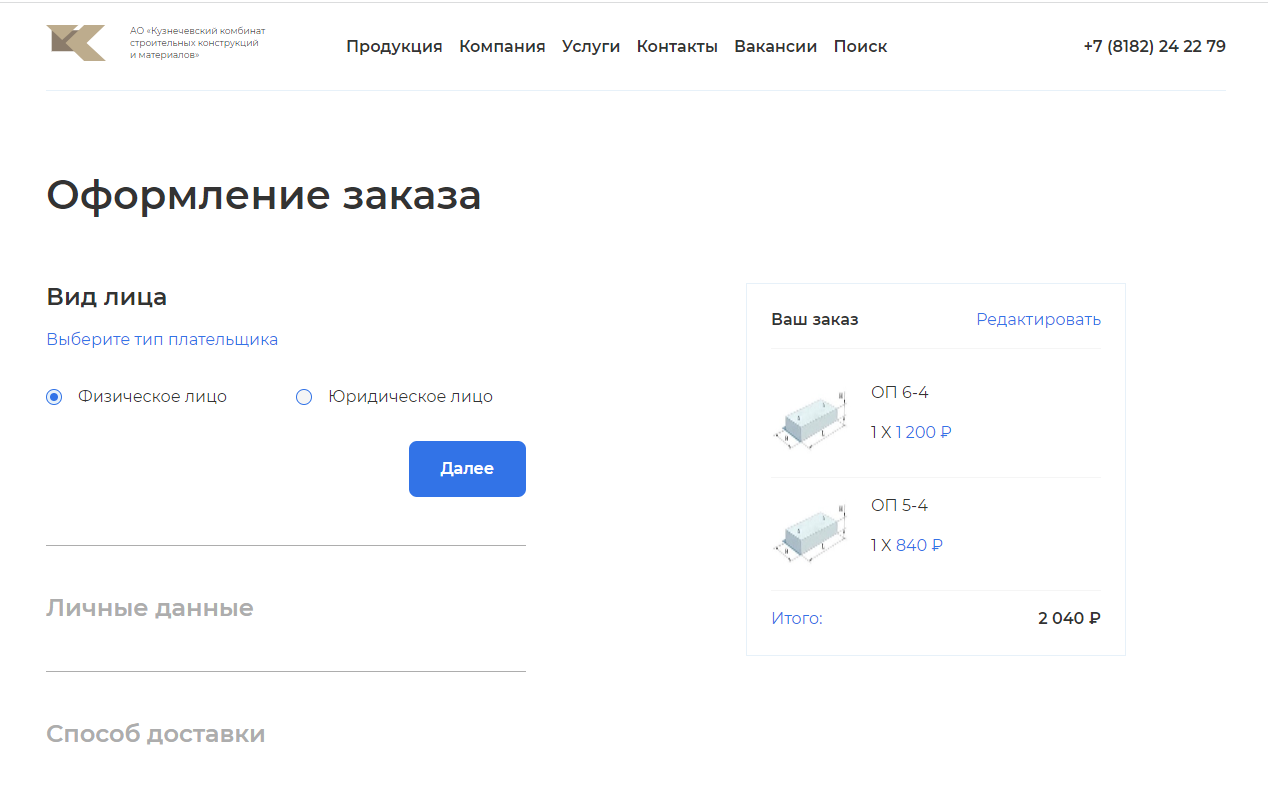Click the Вид лица section heading
1268x786 pixels.
[107, 297]
